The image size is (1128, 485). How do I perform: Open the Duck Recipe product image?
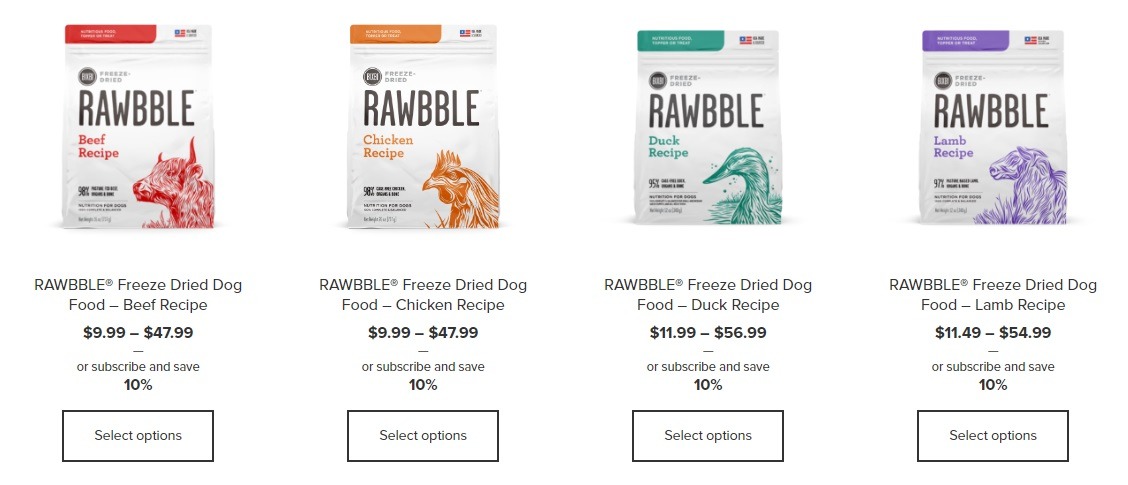[708, 127]
